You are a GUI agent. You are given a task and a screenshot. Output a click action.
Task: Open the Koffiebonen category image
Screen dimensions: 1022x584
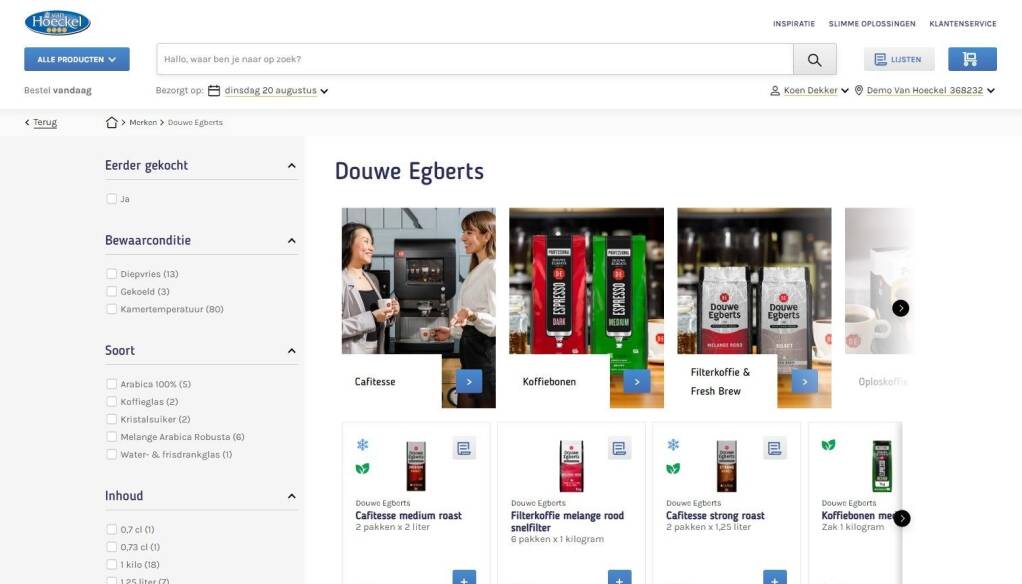tap(587, 281)
